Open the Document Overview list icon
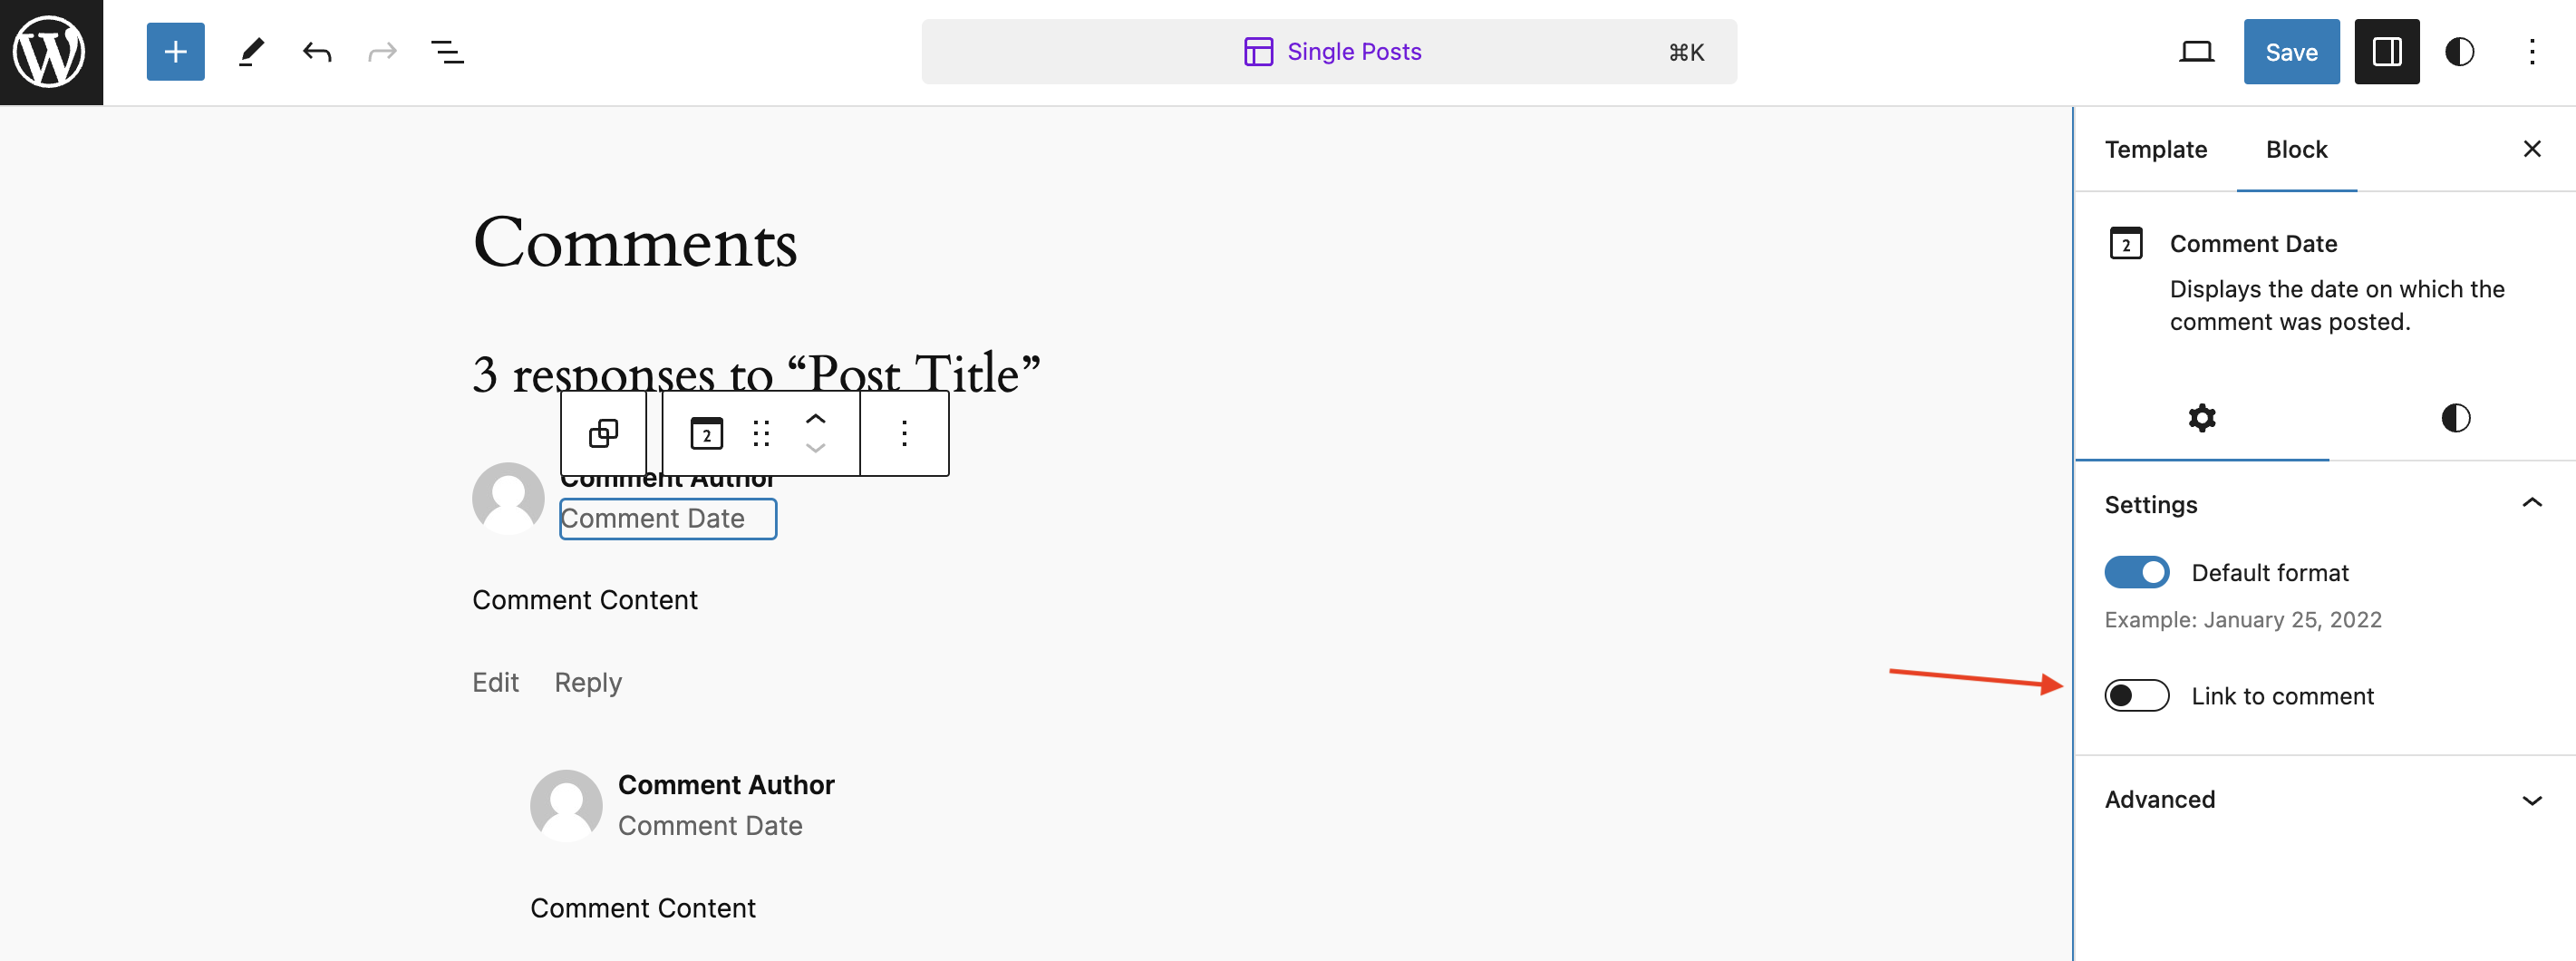2576x961 pixels. pos(447,52)
